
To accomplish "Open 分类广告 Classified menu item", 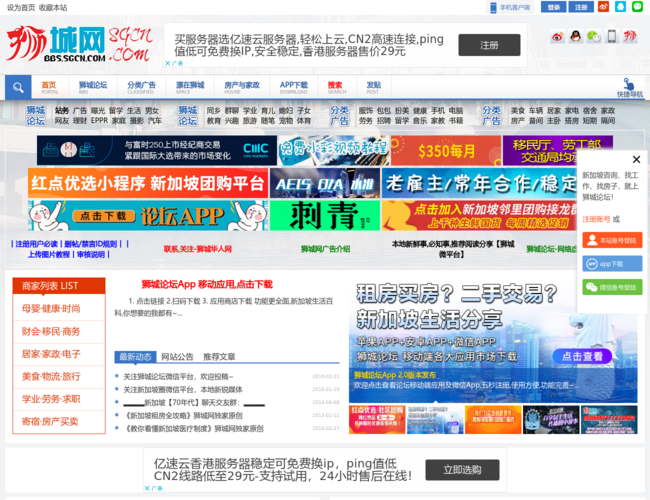I will tap(141, 87).
